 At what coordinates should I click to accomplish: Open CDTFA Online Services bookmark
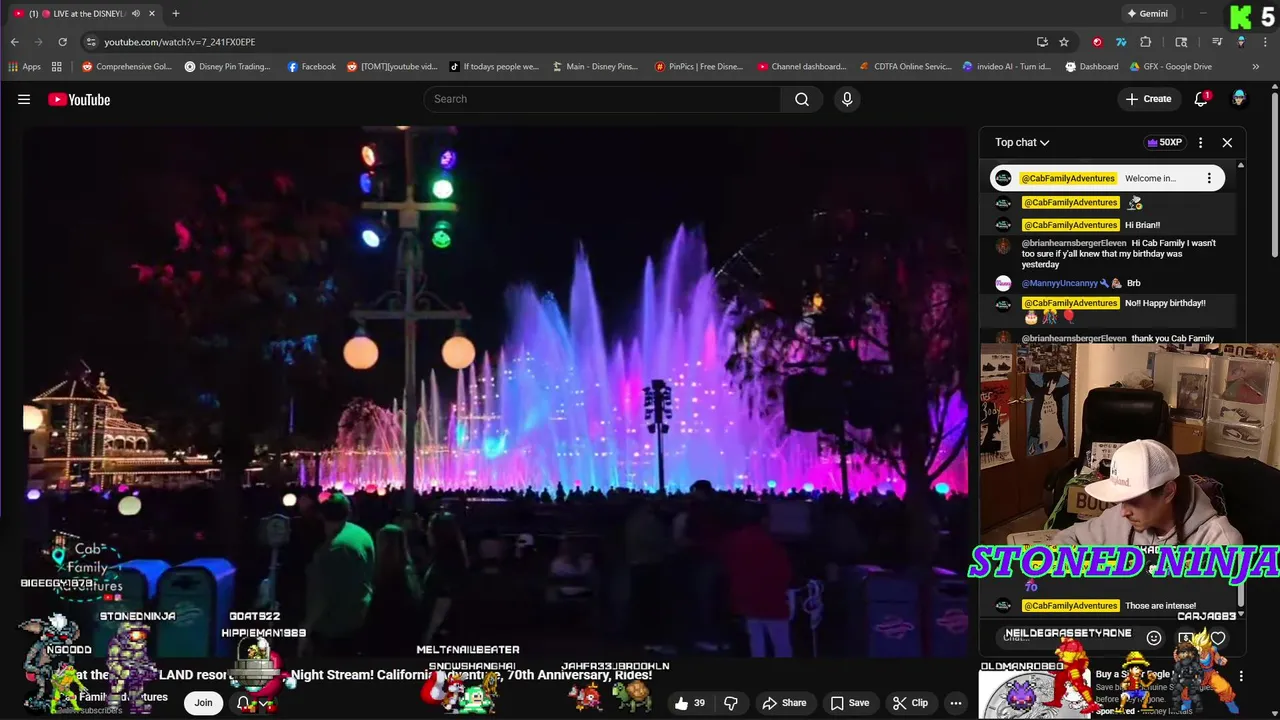click(x=906, y=67)
